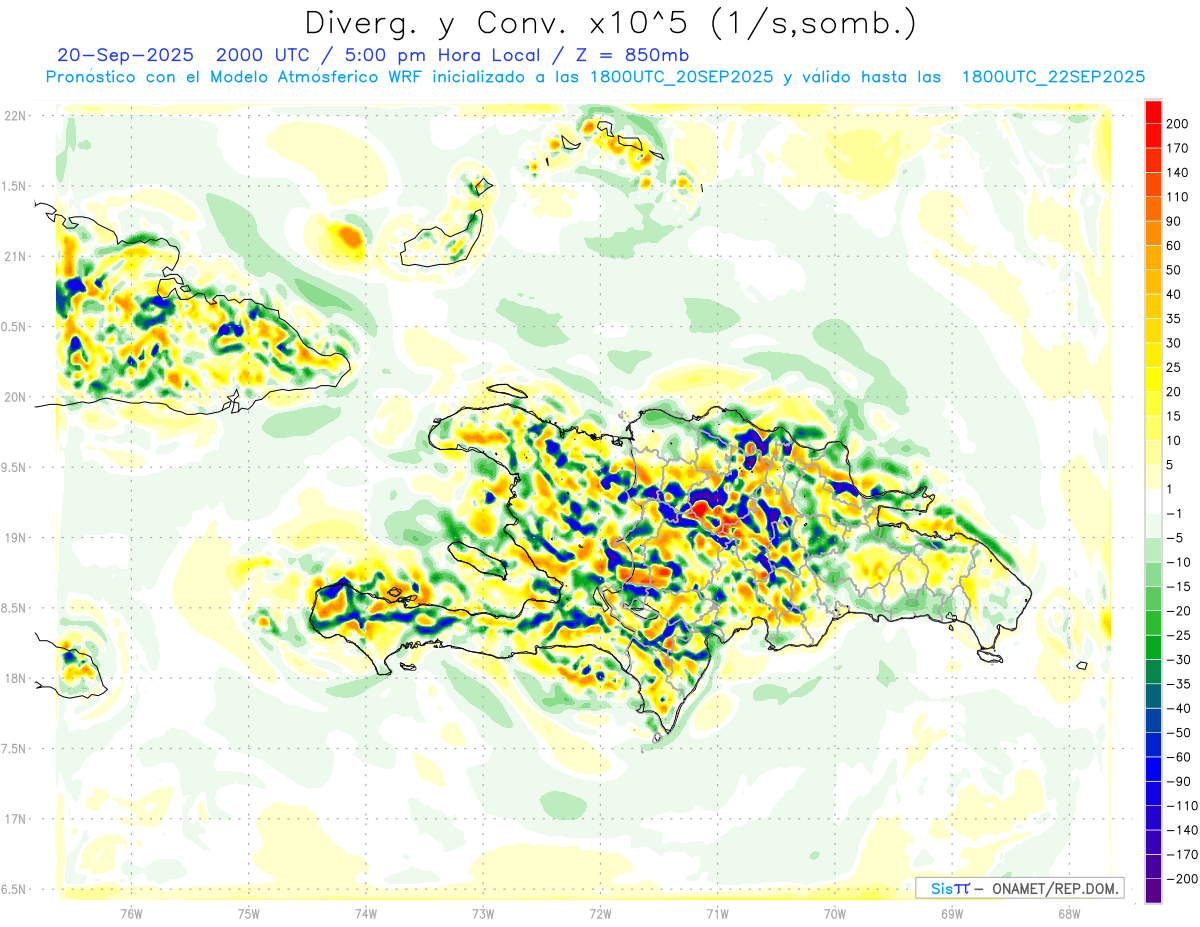This screenshot has height=927, width=1200.
Task: Click the "68W" longitude label
Action: pos(1068,913)
